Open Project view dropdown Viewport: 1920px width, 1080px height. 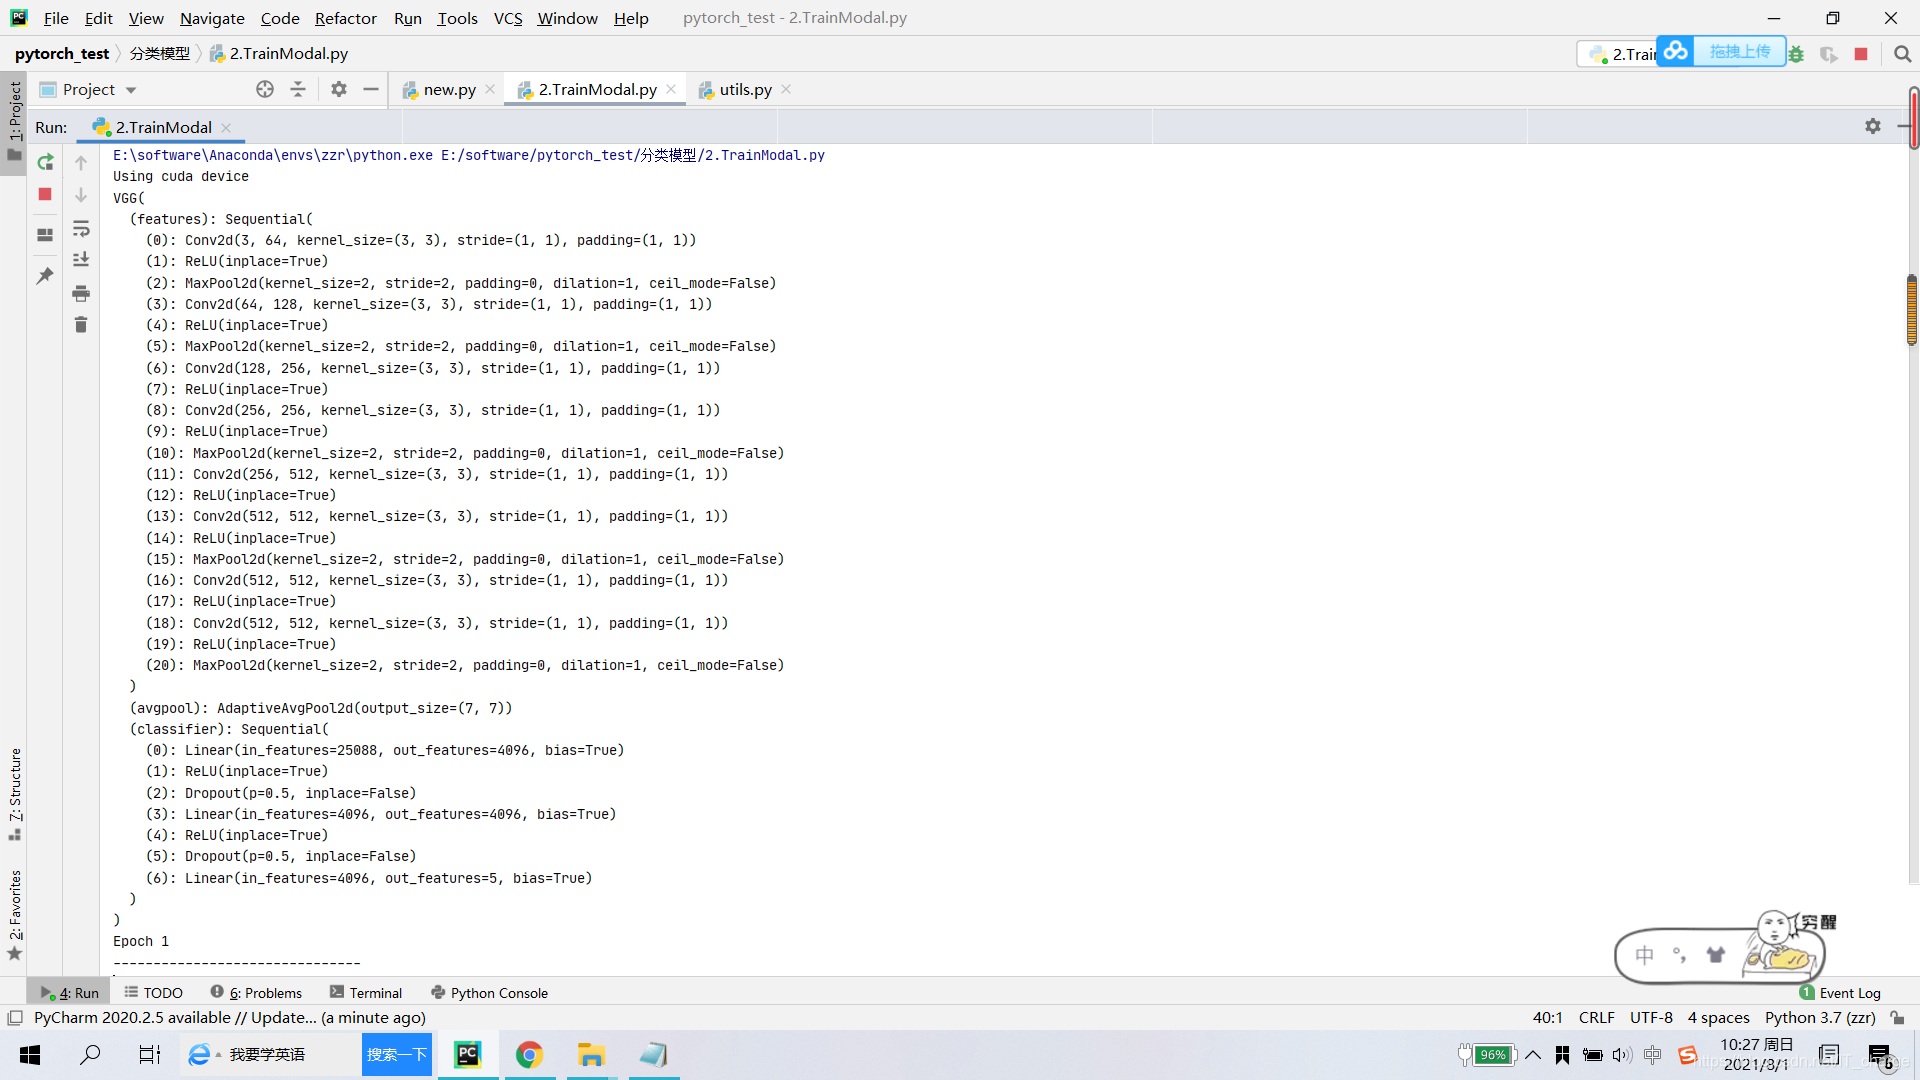coord(131,90)
